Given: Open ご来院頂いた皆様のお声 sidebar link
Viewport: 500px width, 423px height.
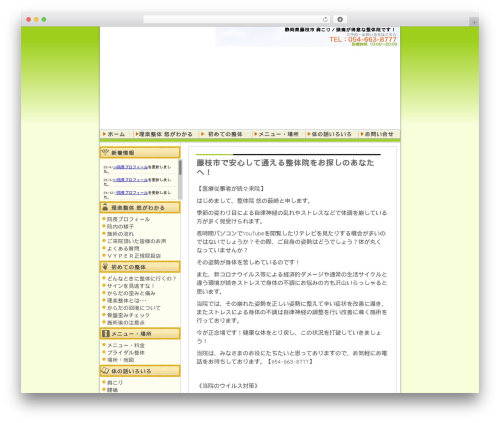Looking at the screenshot, I should click(x=137, y=241).
